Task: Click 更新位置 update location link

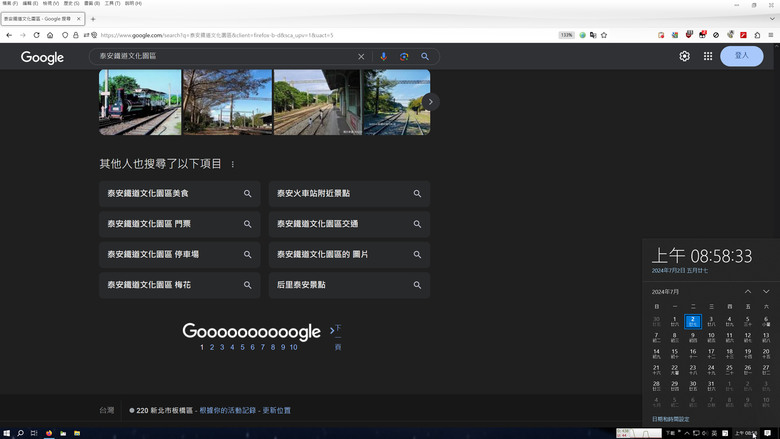Action: tap(277, 410)
